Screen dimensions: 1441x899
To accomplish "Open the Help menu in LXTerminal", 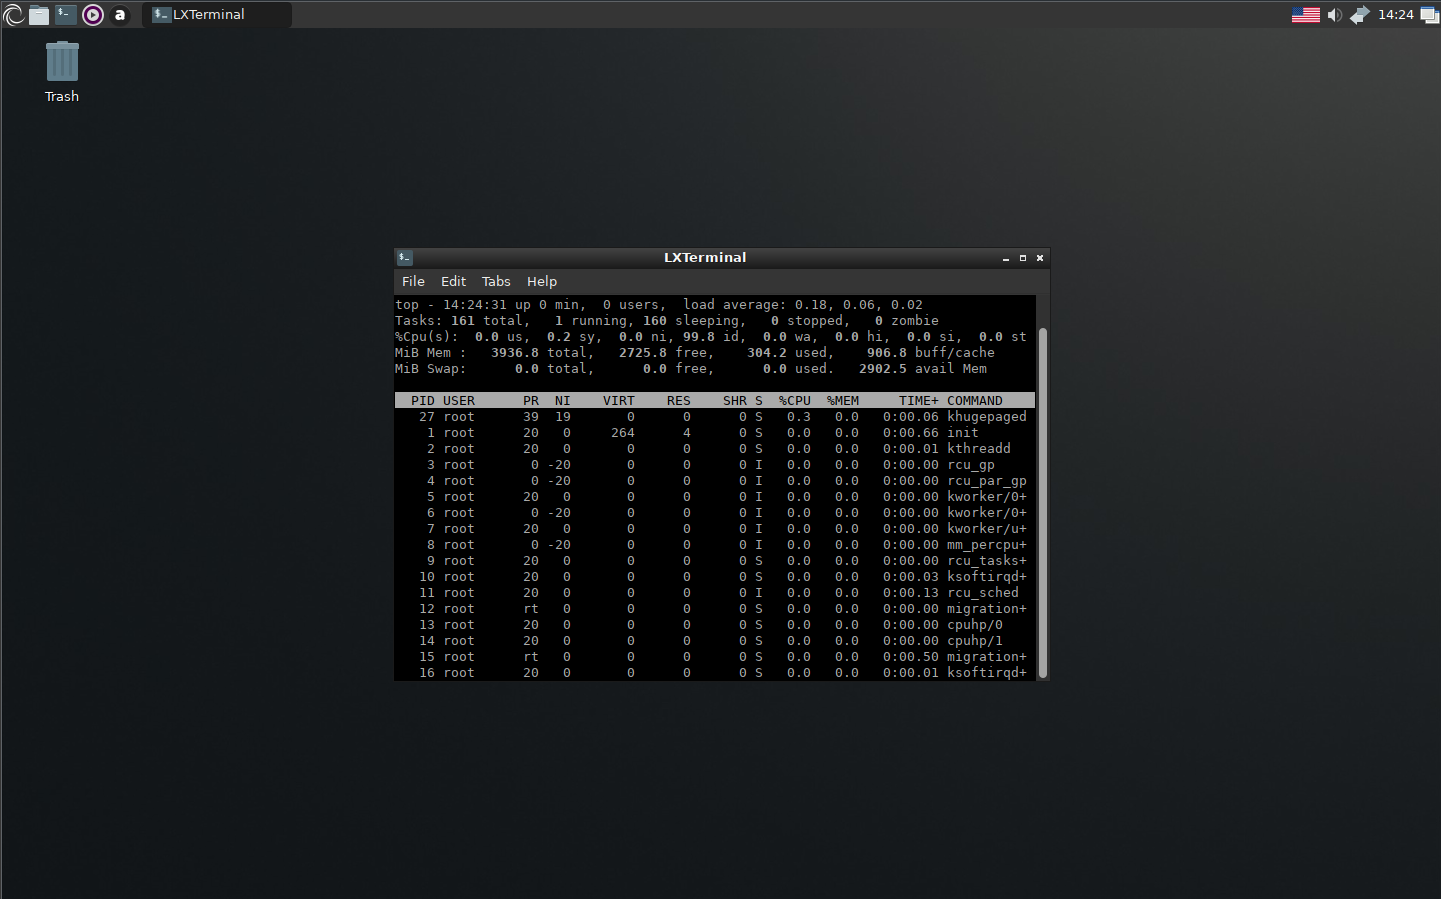I will click(x=542, y=281).
